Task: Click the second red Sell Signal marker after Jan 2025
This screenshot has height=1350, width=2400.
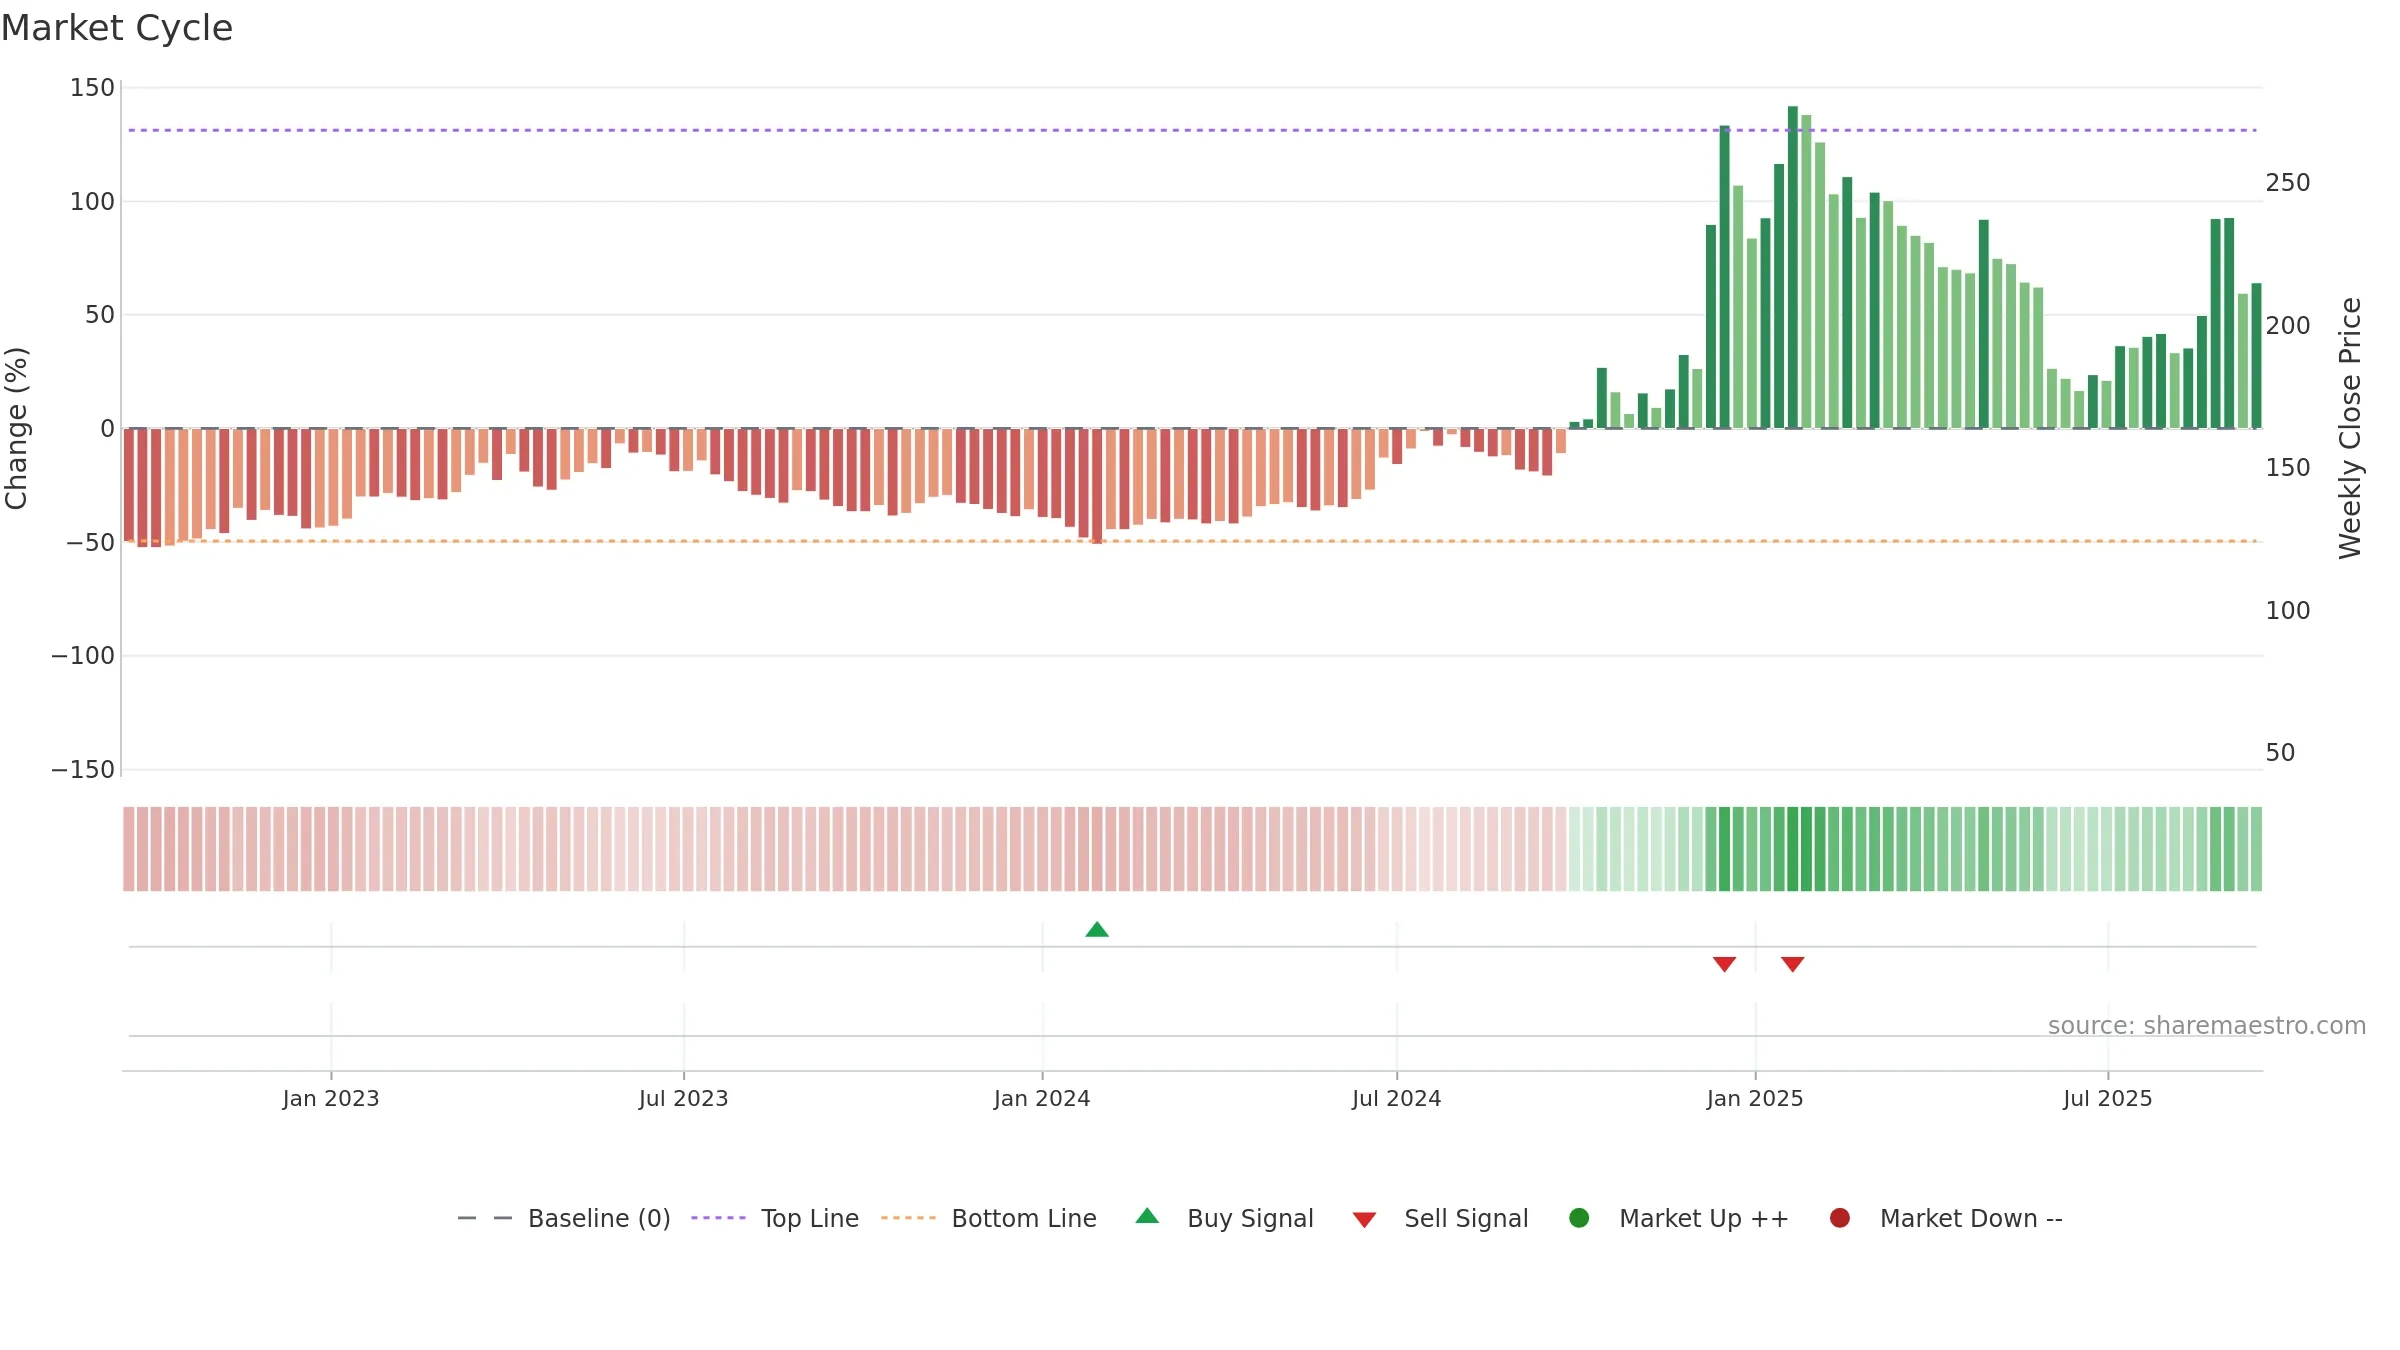Action: tap(1792, 964)
